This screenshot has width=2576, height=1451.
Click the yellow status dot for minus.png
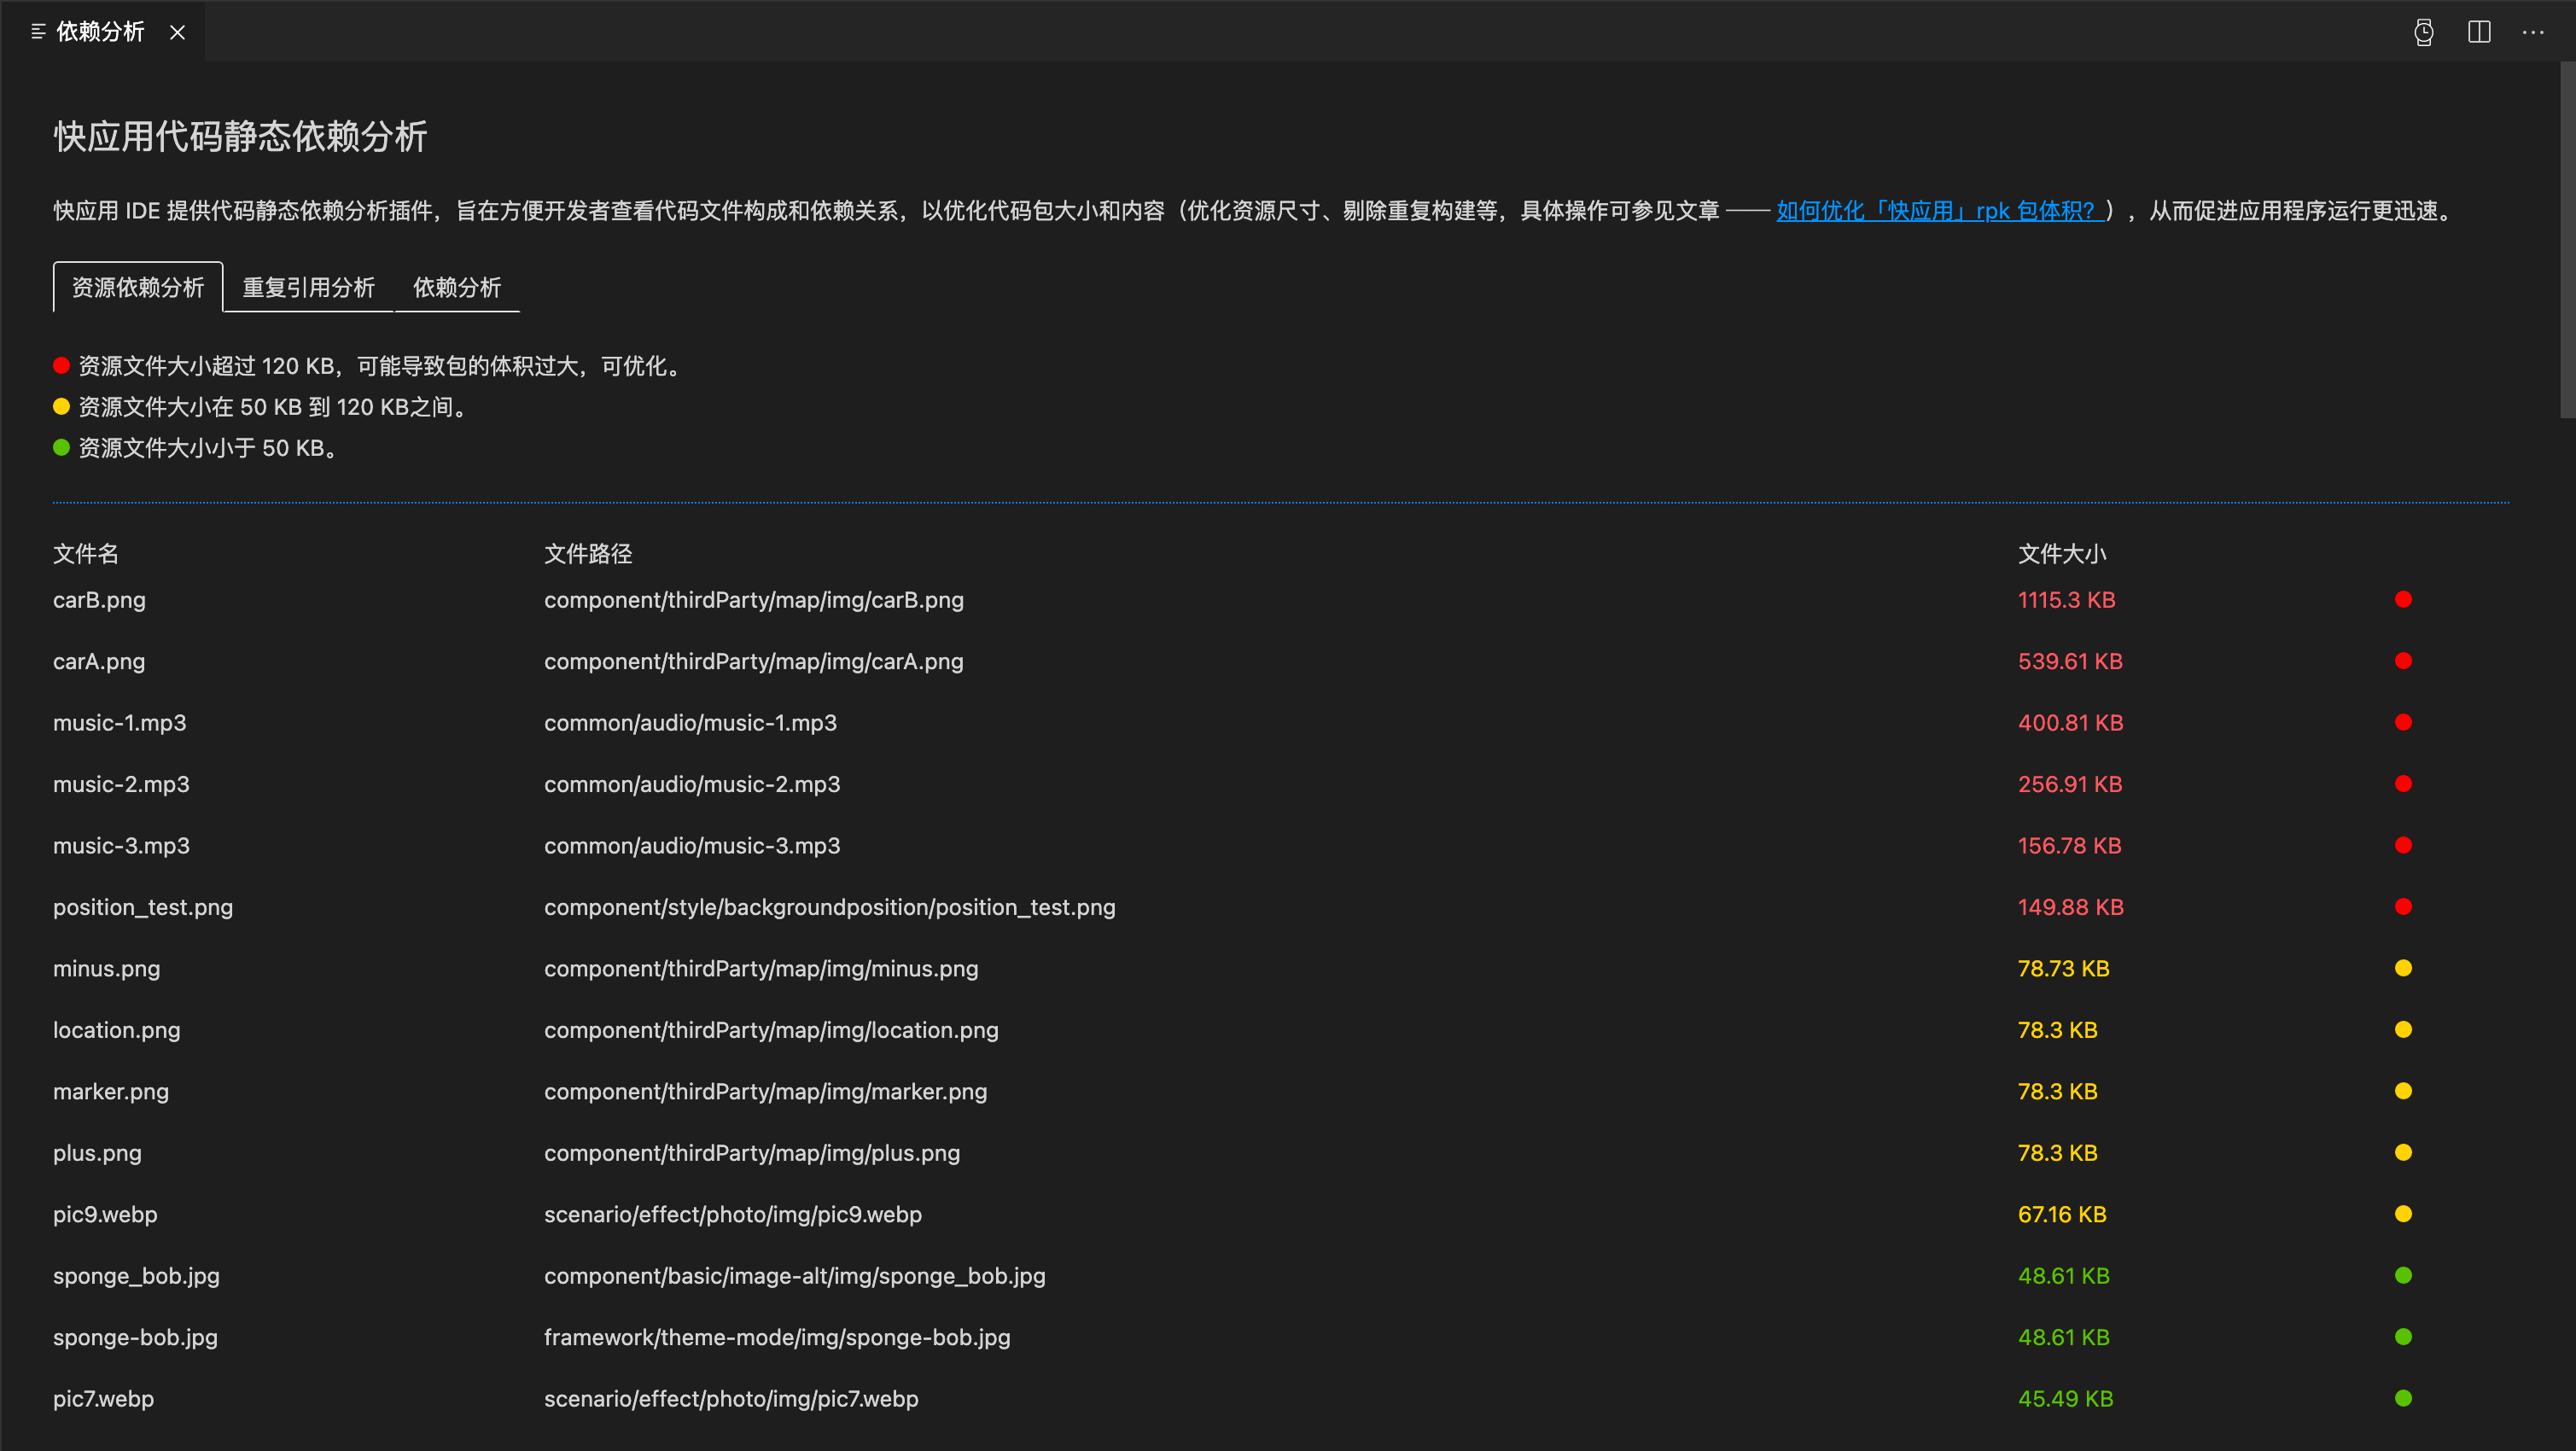(x=2403, y=968)
